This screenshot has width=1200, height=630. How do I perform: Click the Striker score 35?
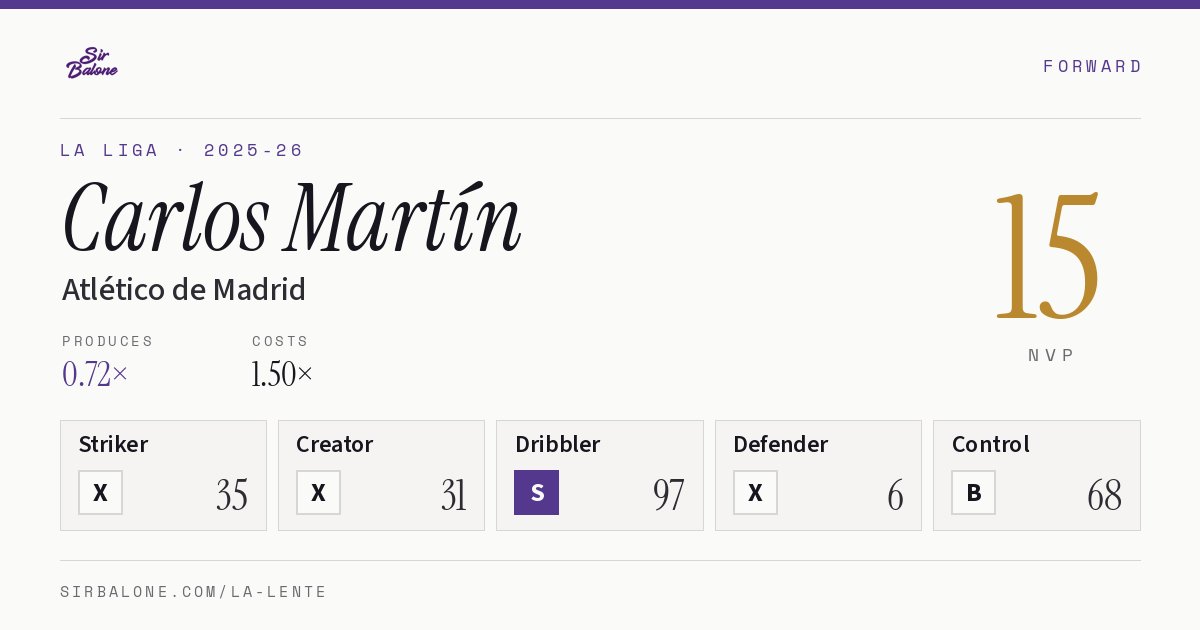(232, 495)
